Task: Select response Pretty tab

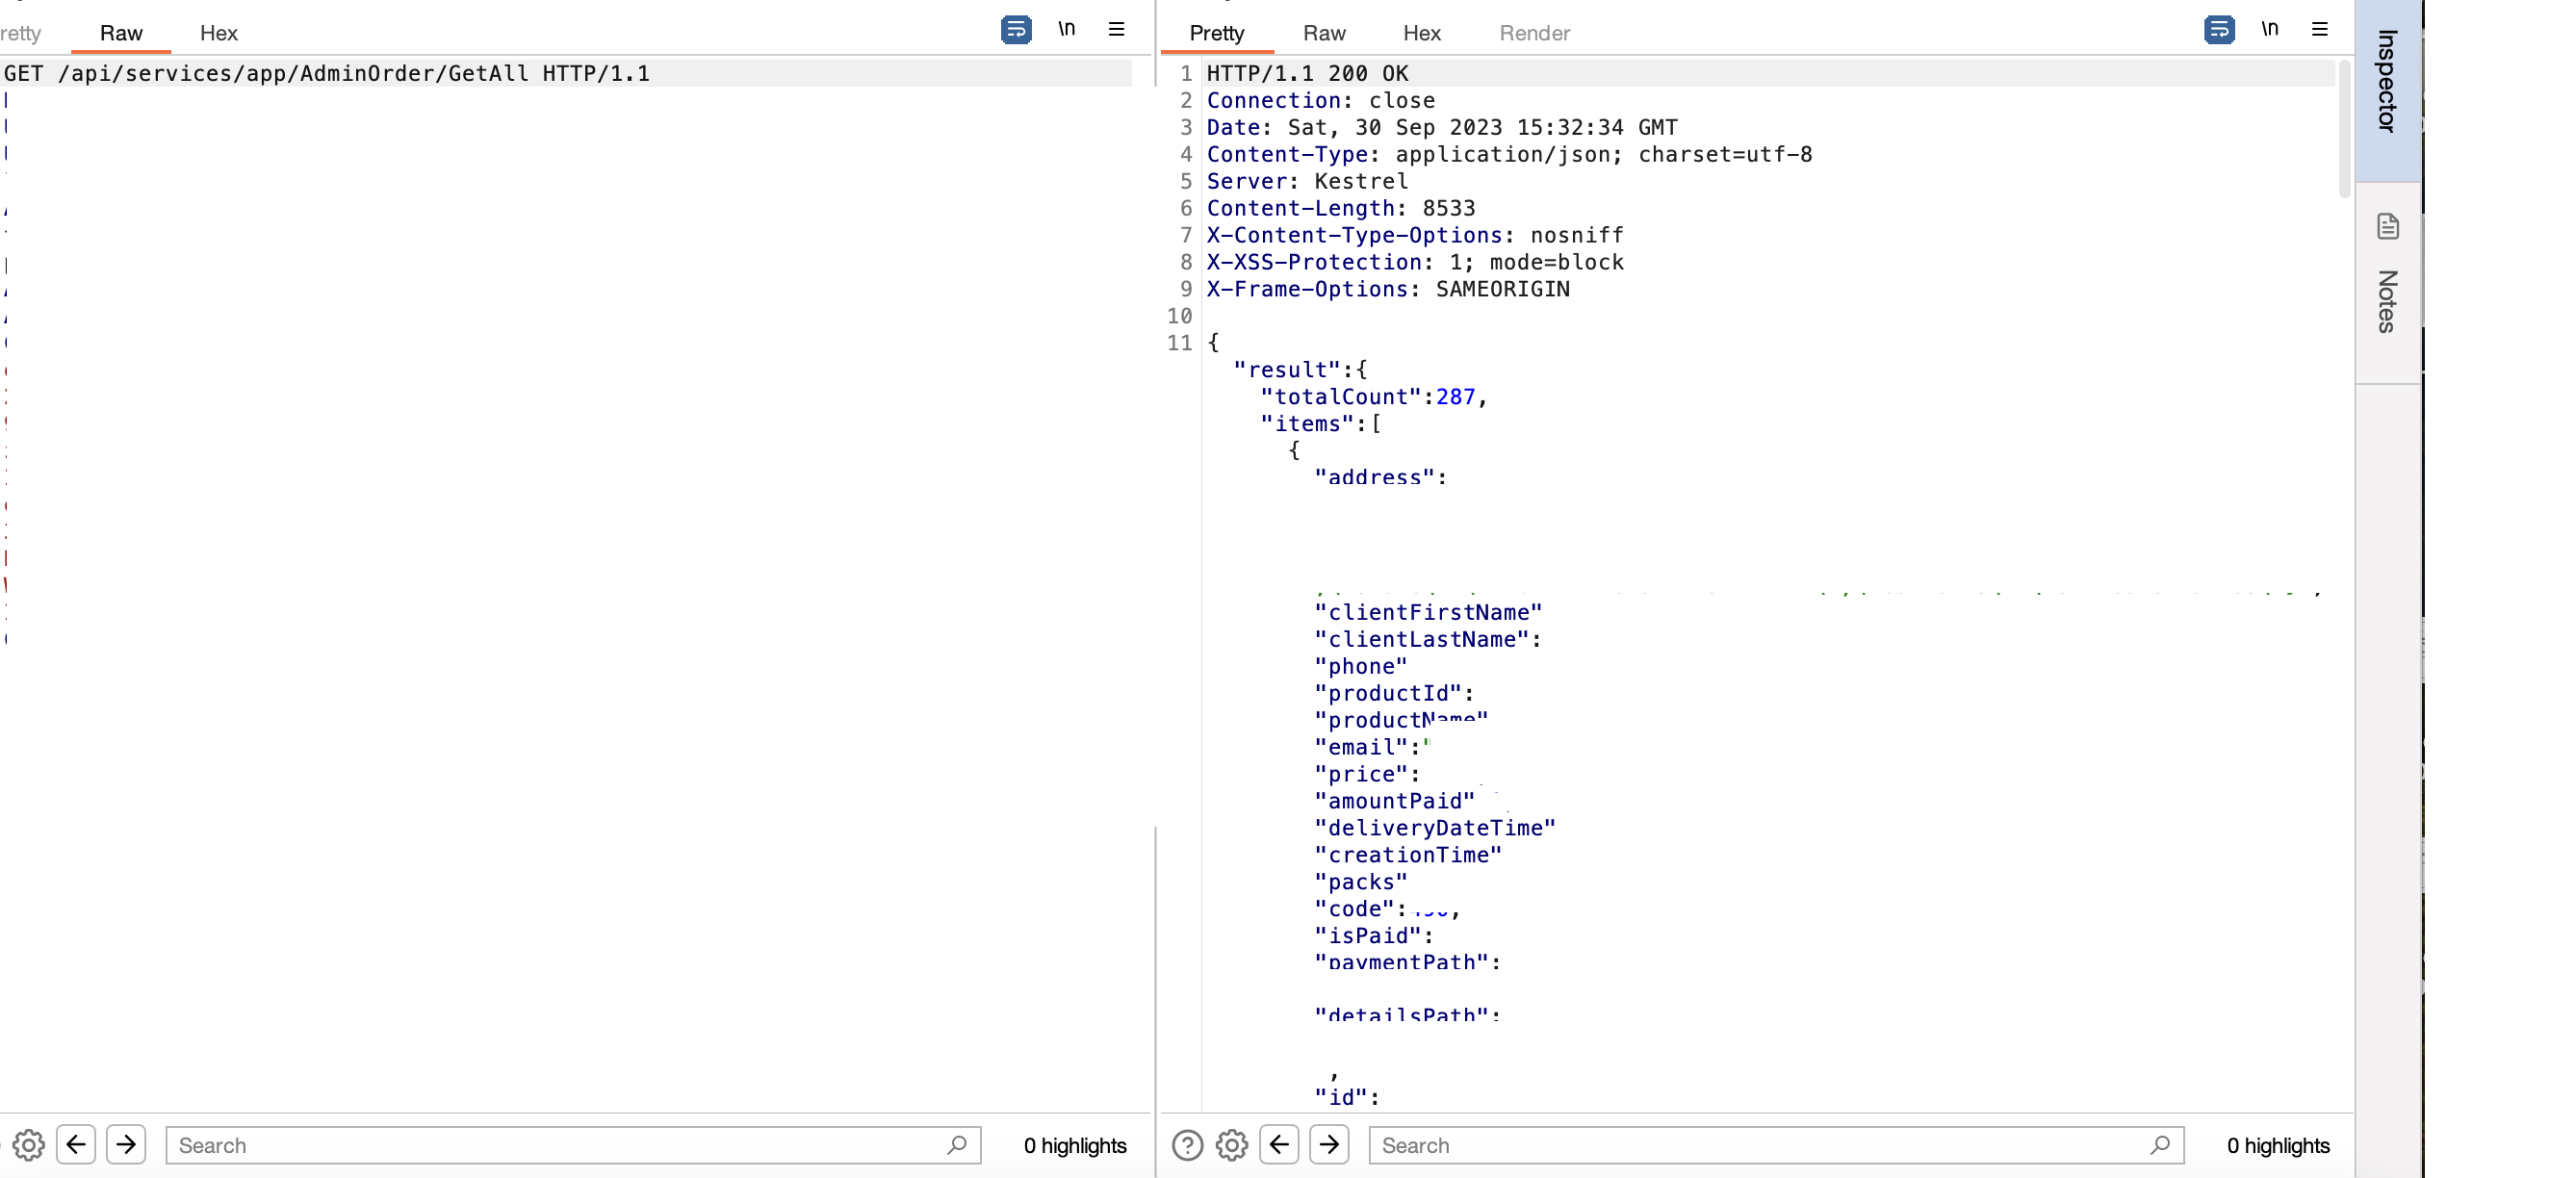Action: (1217, 33)
